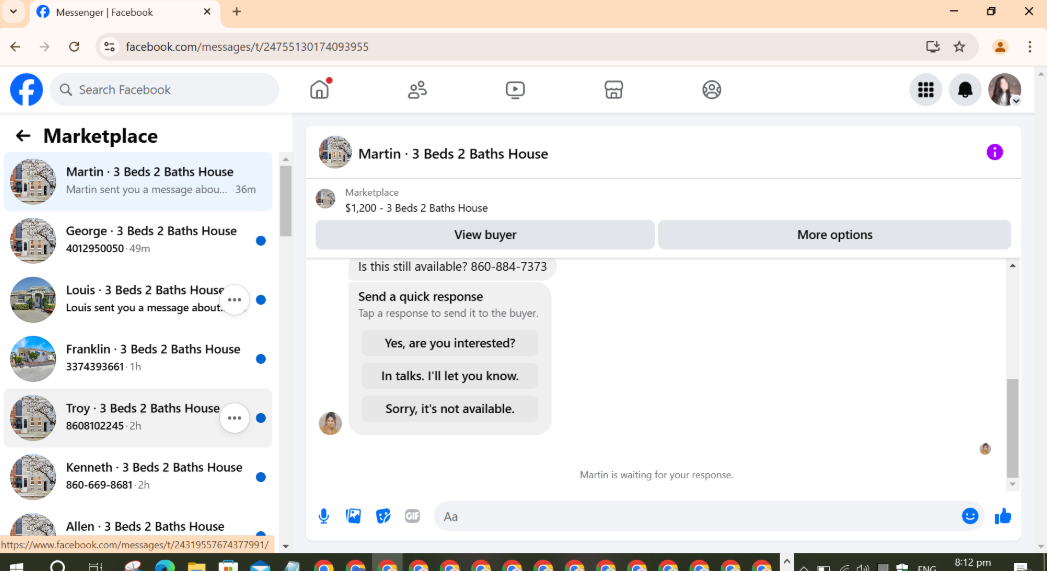Attach a photo file to message
This screenshot has height=571, width=1047.
pyautogui.click(x=353, y=516)
